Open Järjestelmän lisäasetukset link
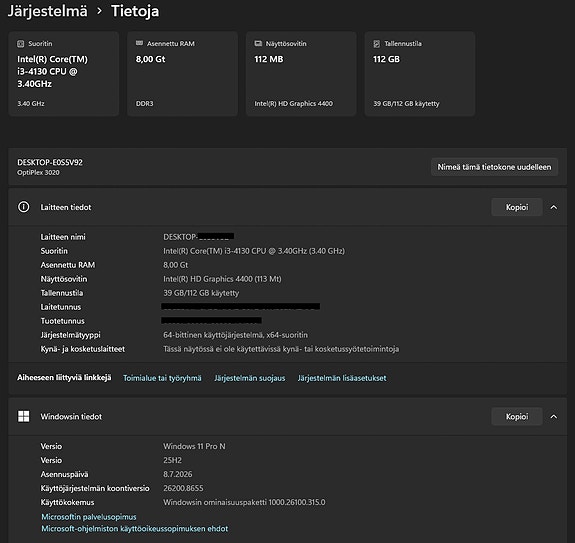The width and height of the screenshot is (575, 543). 342,378
